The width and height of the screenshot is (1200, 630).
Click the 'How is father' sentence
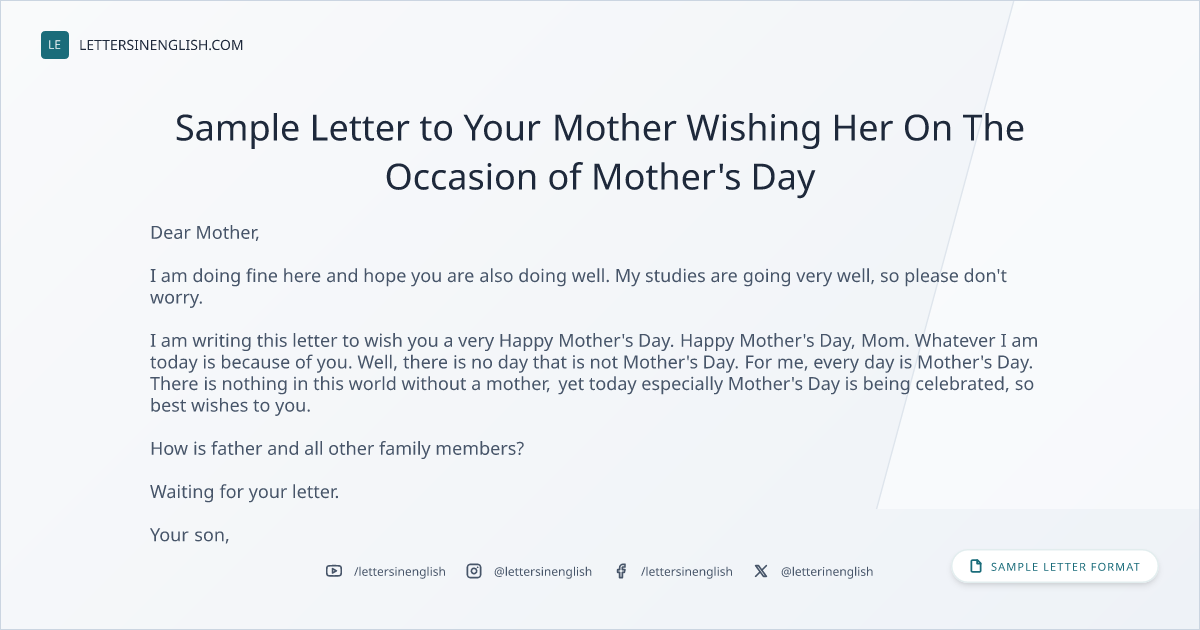(x=337, y=449)
